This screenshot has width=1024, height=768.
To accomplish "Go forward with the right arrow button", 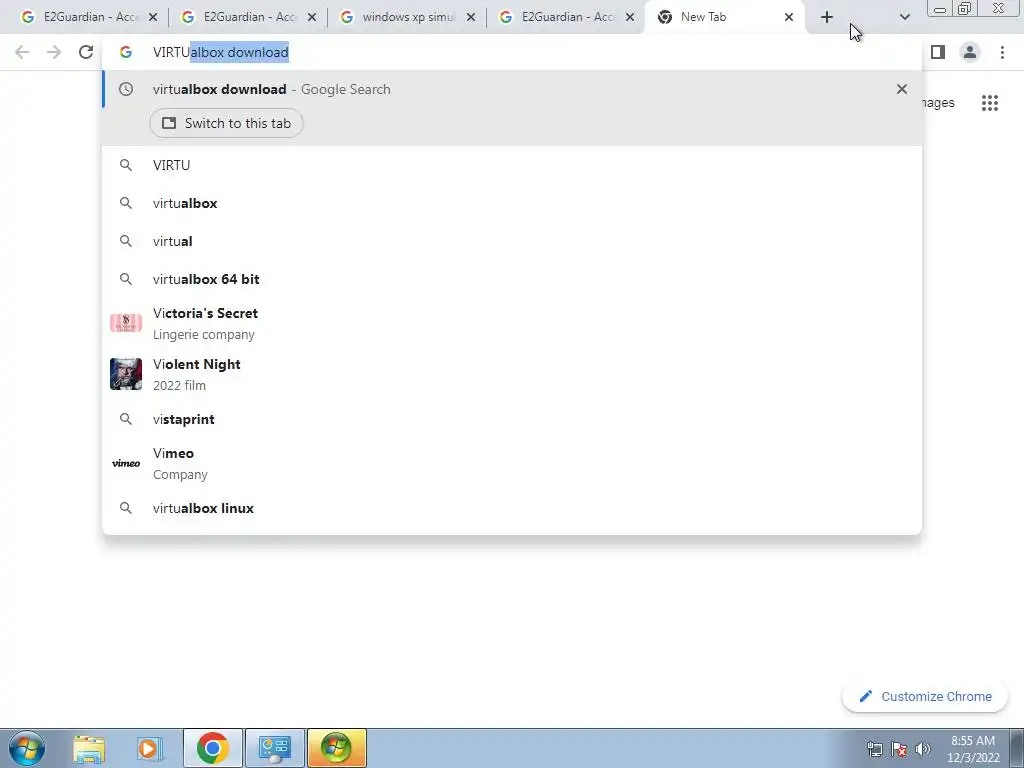I will (54, 52).
